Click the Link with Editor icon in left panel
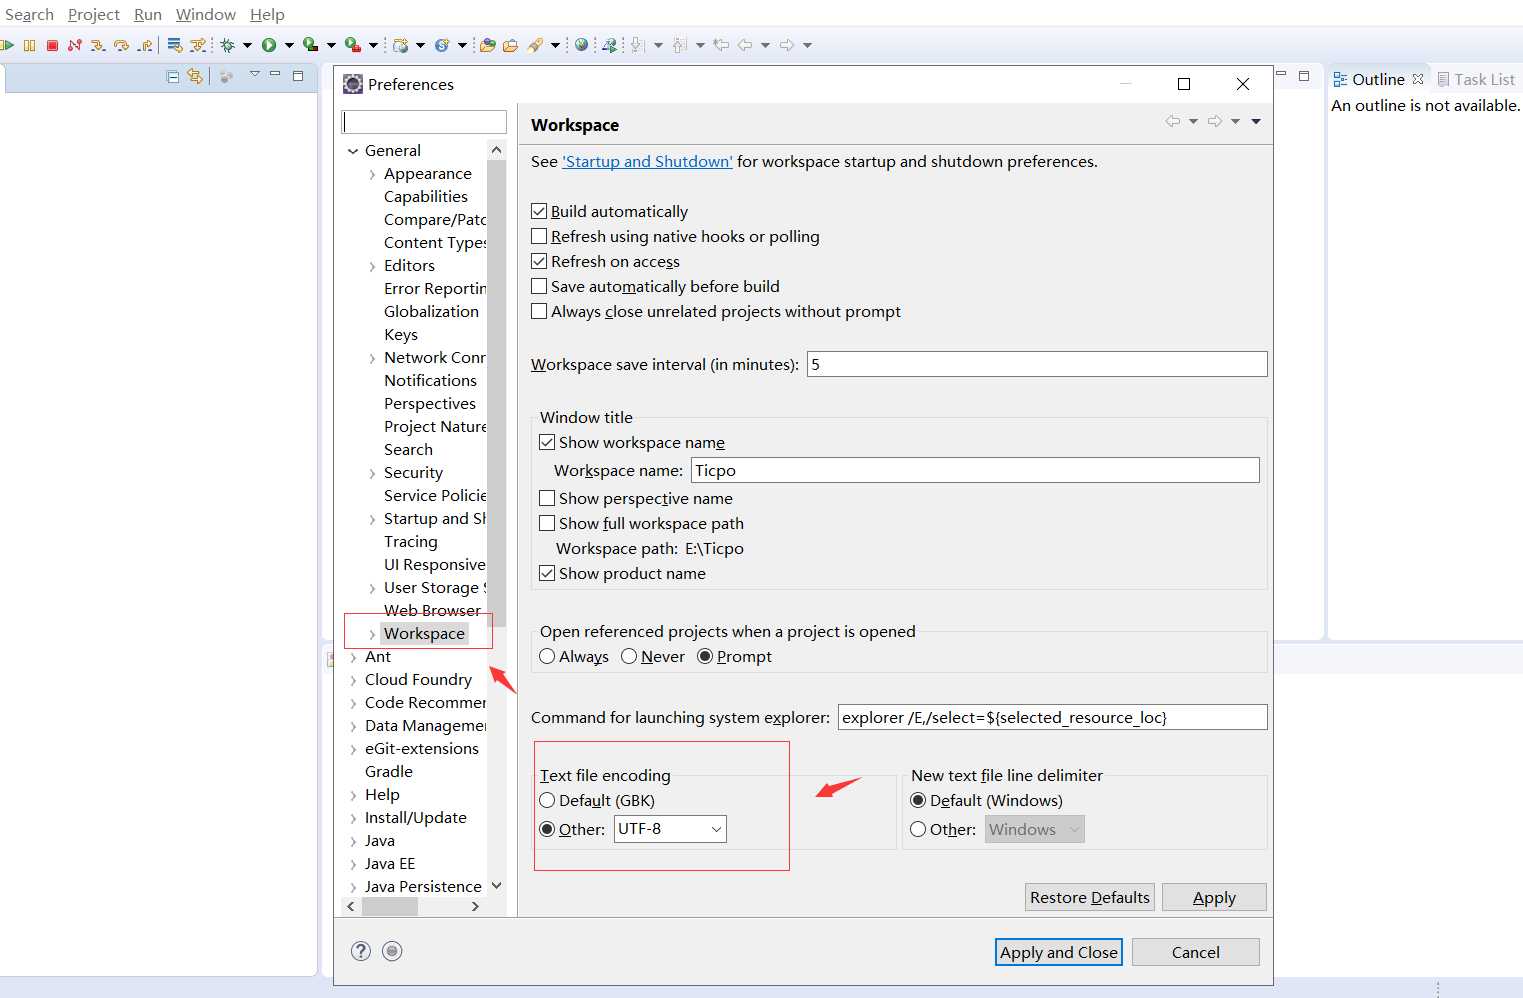Image resolution: width=1523 pixels, height=998 pixels. coord(195,76)
